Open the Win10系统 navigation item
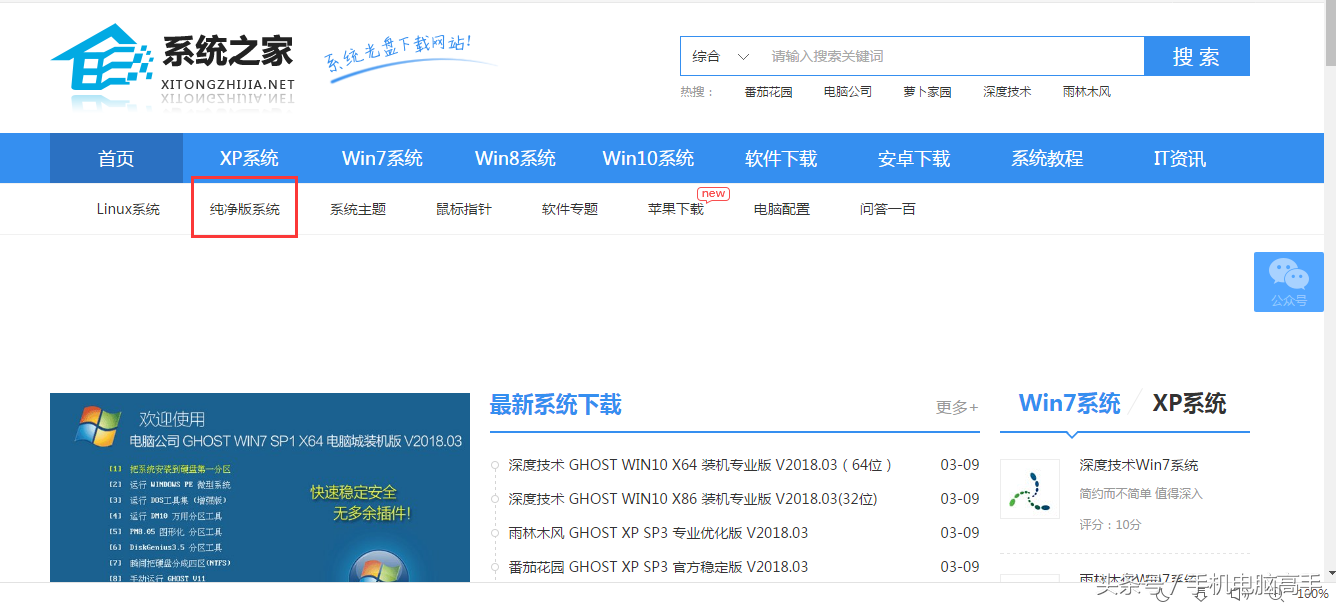The height and width of the screenshot is (604, 1336). pos(648,158)
